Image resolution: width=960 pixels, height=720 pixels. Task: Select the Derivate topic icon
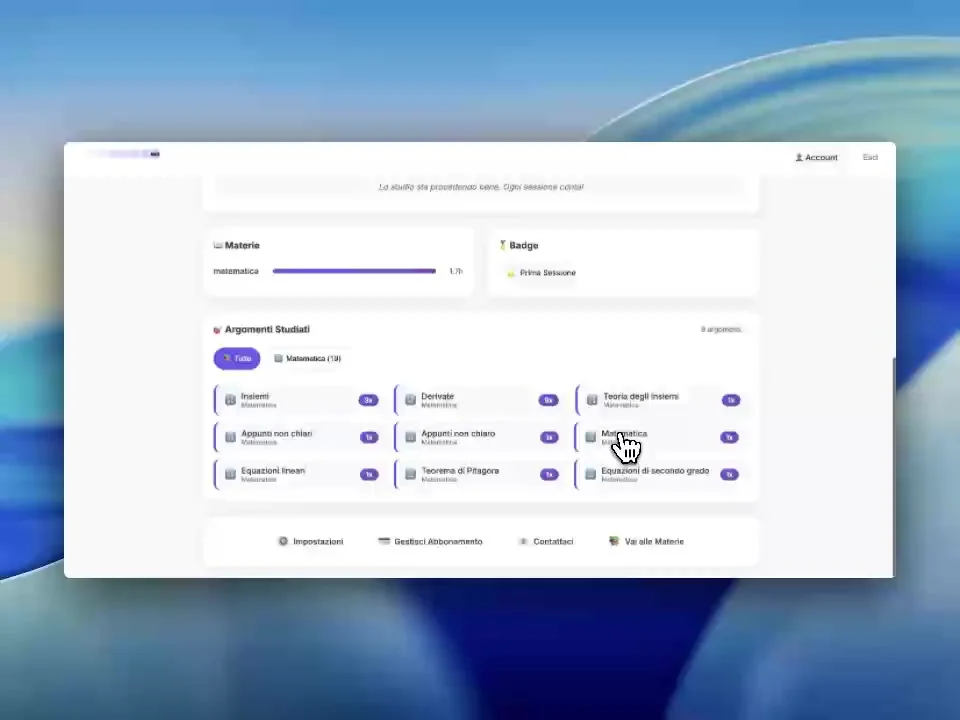[410, 400]
